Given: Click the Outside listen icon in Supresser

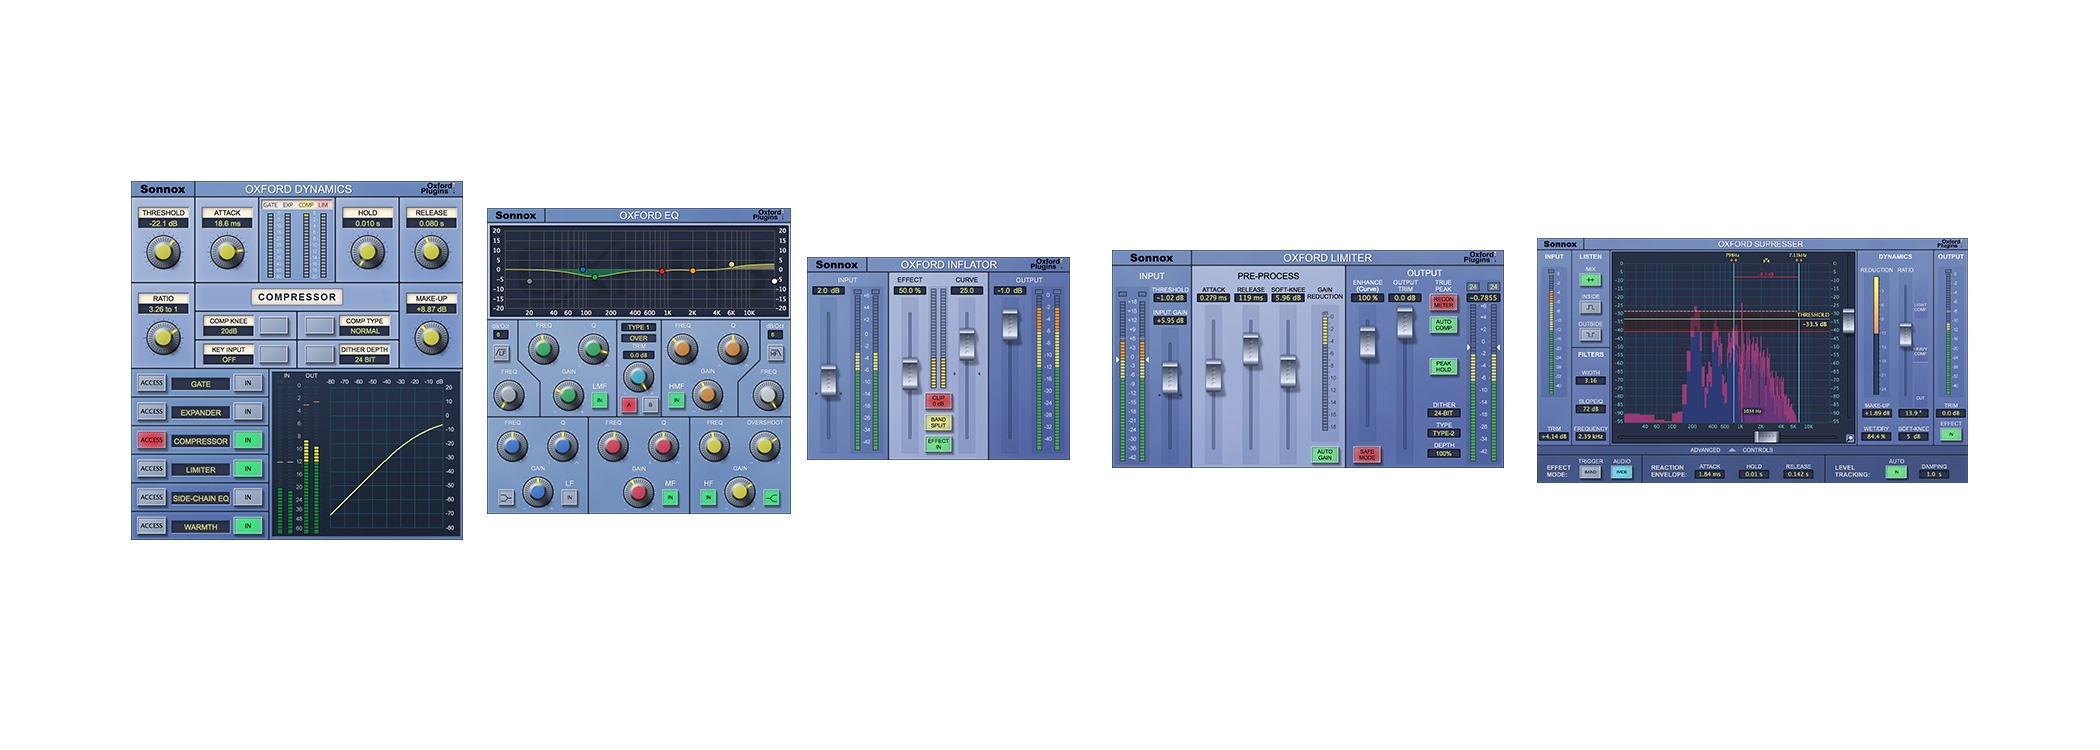Looking at the screenshot, I should click(x=1590, y=335).
